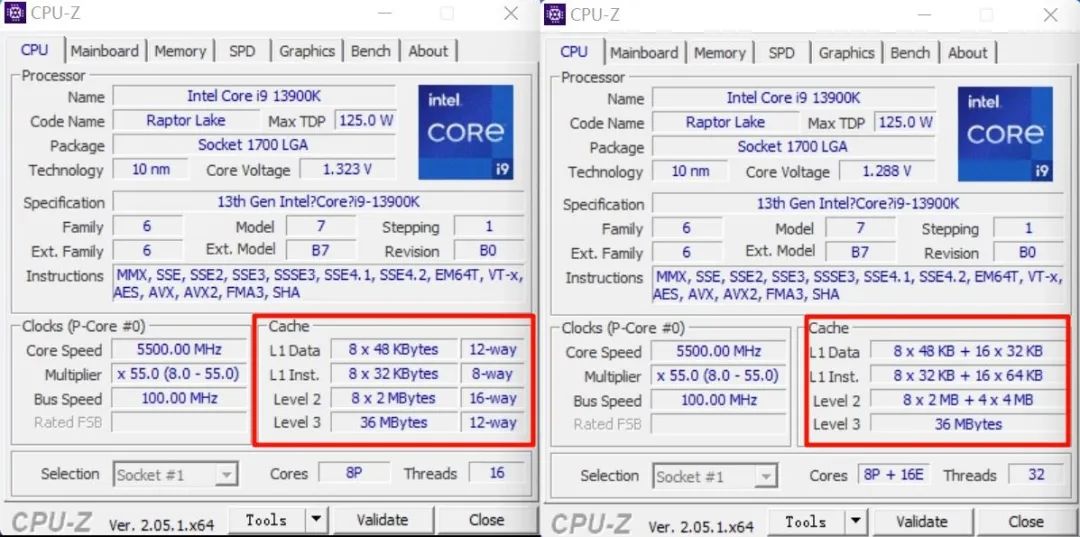Click Level 2 value 8 x 2 MBytes
The width and height of the screenshot is (1080, 537).
[x=393, y=398]
